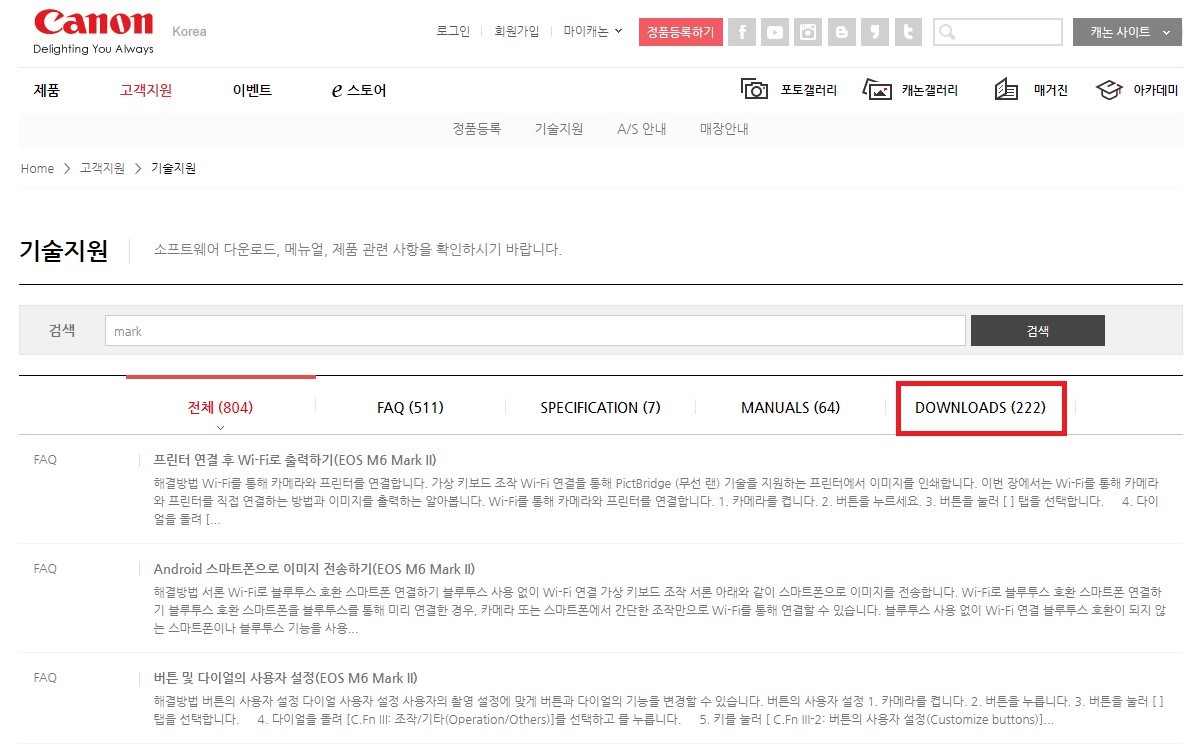This screenshot has height=750, width=1198.
Task: Click the picture icon next to 캐논갤러리
Action: 877,89
